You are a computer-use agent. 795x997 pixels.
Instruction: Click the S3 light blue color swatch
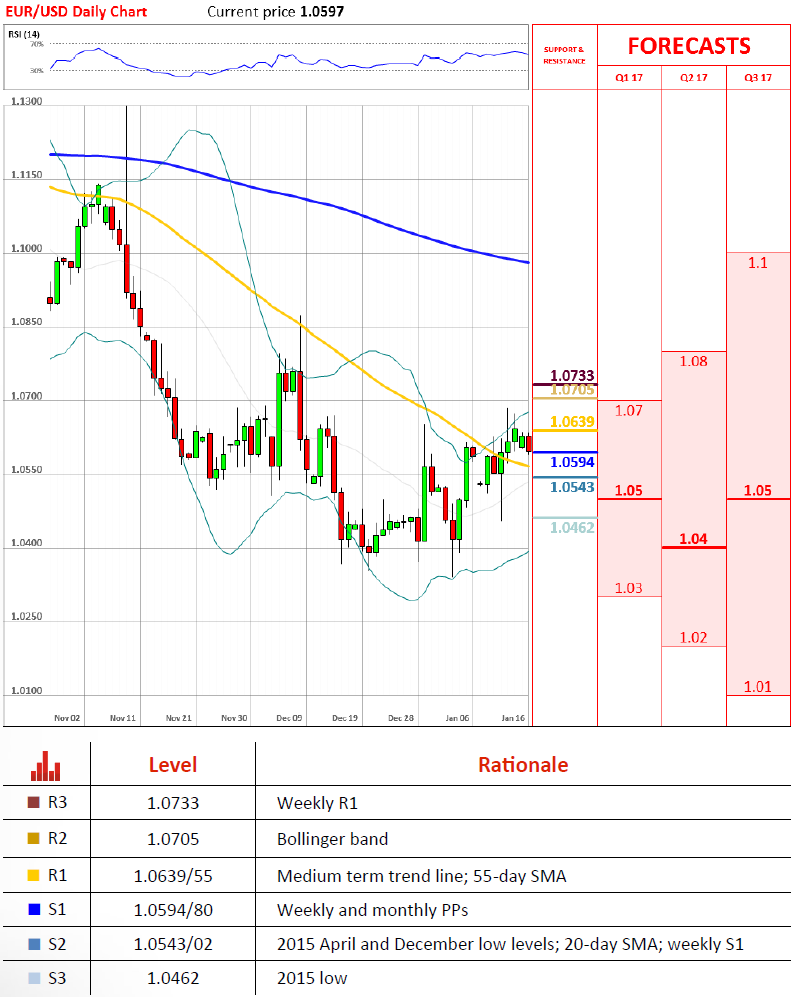pyautogui.click(x=34, y=978)
